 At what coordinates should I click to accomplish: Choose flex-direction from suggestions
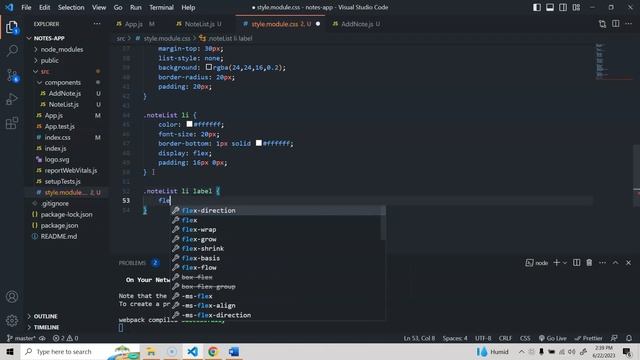coord(278,211)
